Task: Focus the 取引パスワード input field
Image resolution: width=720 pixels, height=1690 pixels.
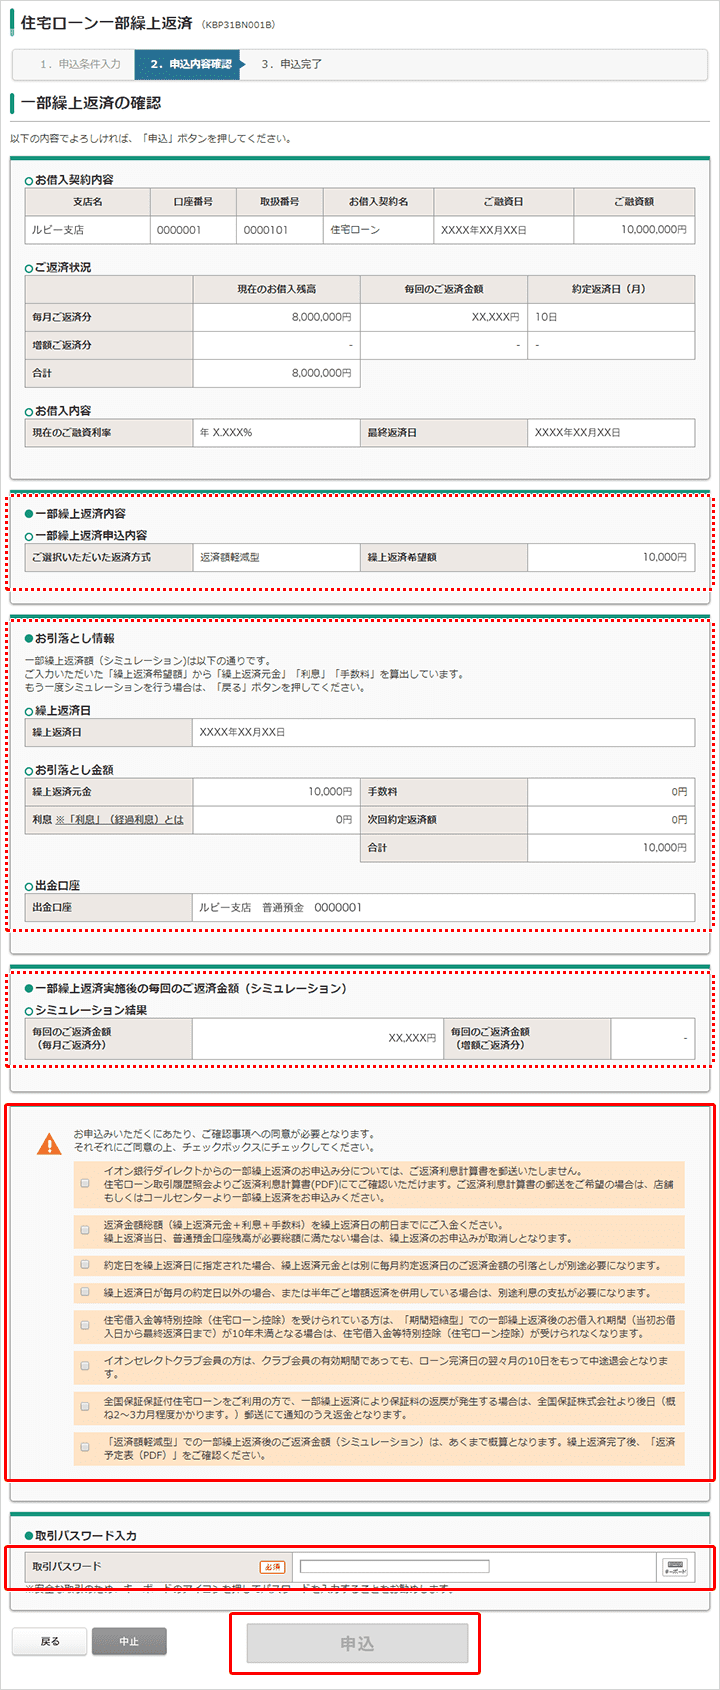Action: (394, 1567)
